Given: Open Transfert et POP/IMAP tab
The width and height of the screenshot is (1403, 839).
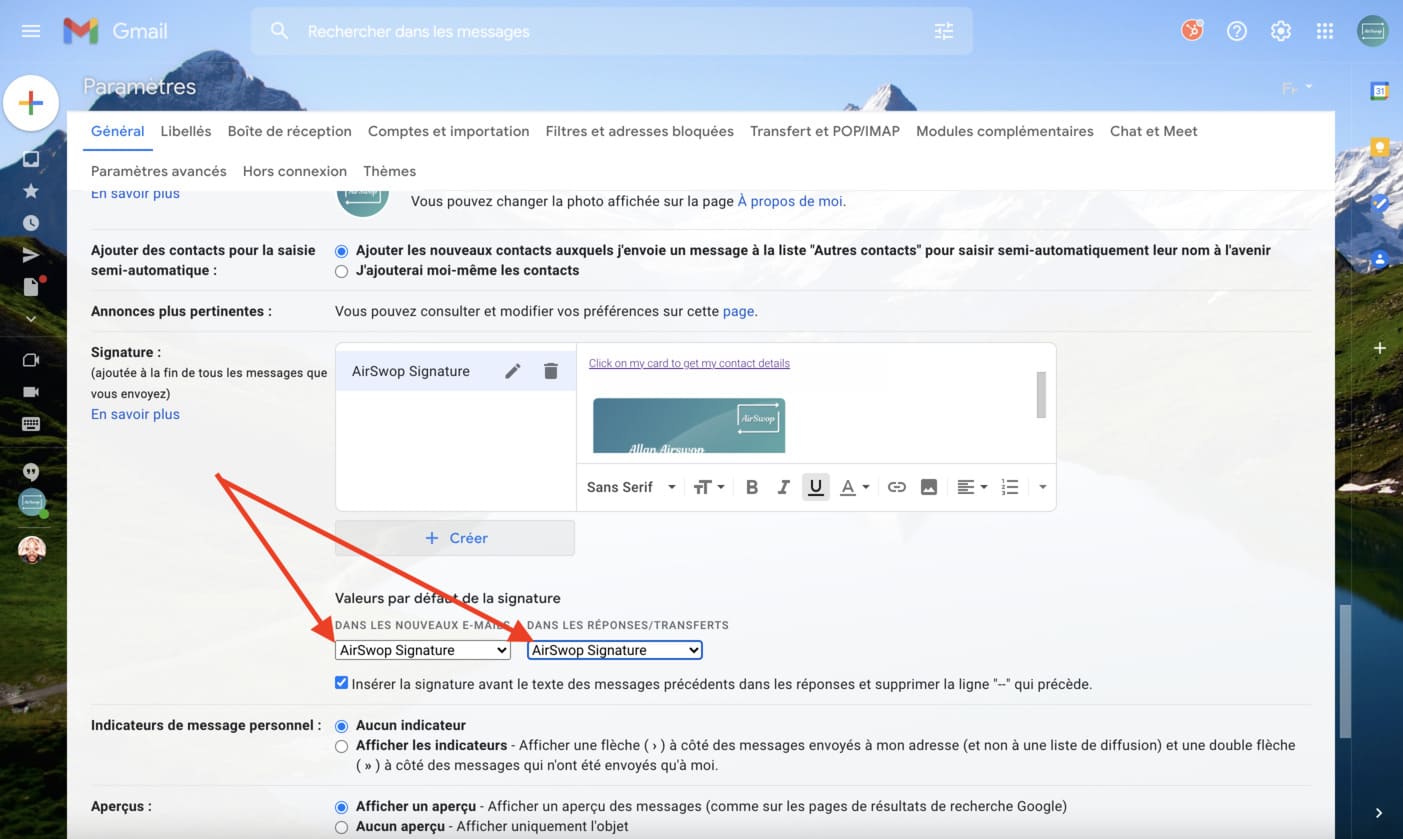Looking at the screenshot, I should pos(825,131).
